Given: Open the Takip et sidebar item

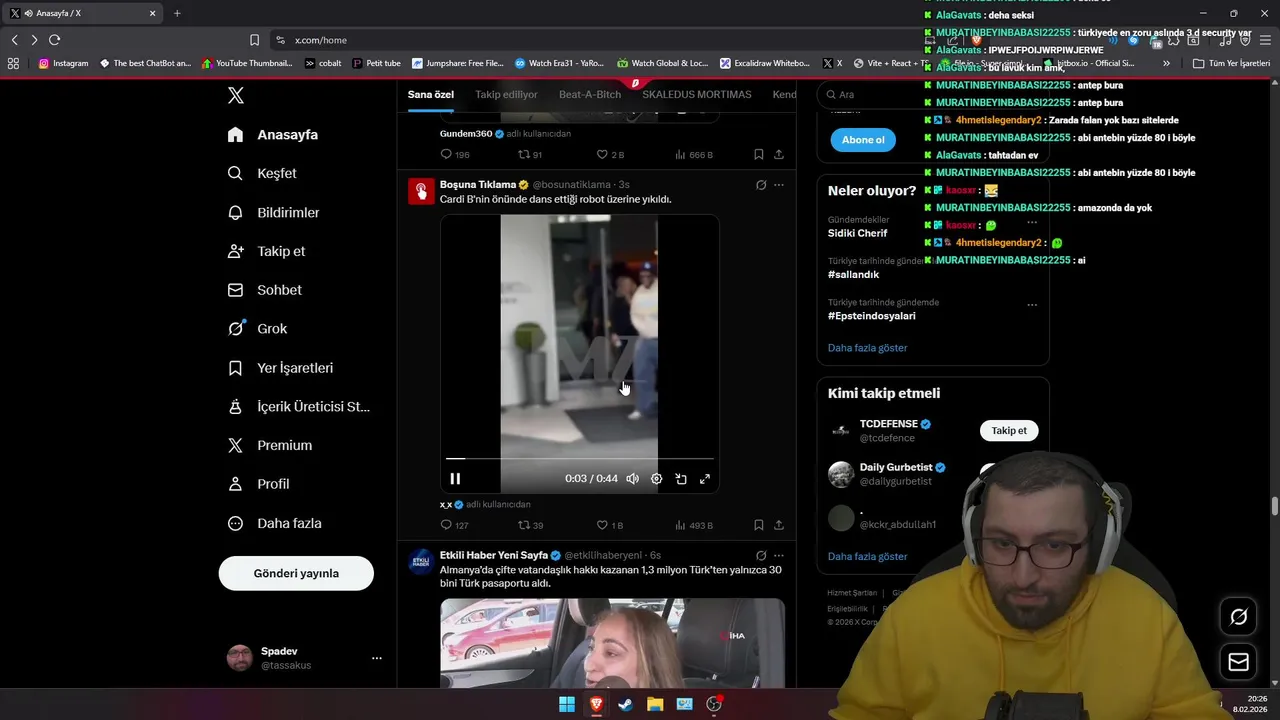Looking at the screenshot, I should 266,251.
